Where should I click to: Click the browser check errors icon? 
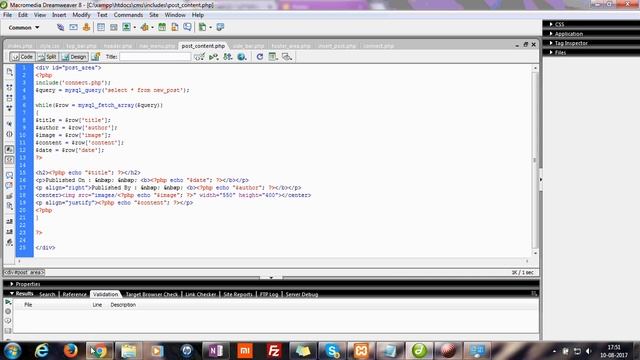(x=199, y=57)
